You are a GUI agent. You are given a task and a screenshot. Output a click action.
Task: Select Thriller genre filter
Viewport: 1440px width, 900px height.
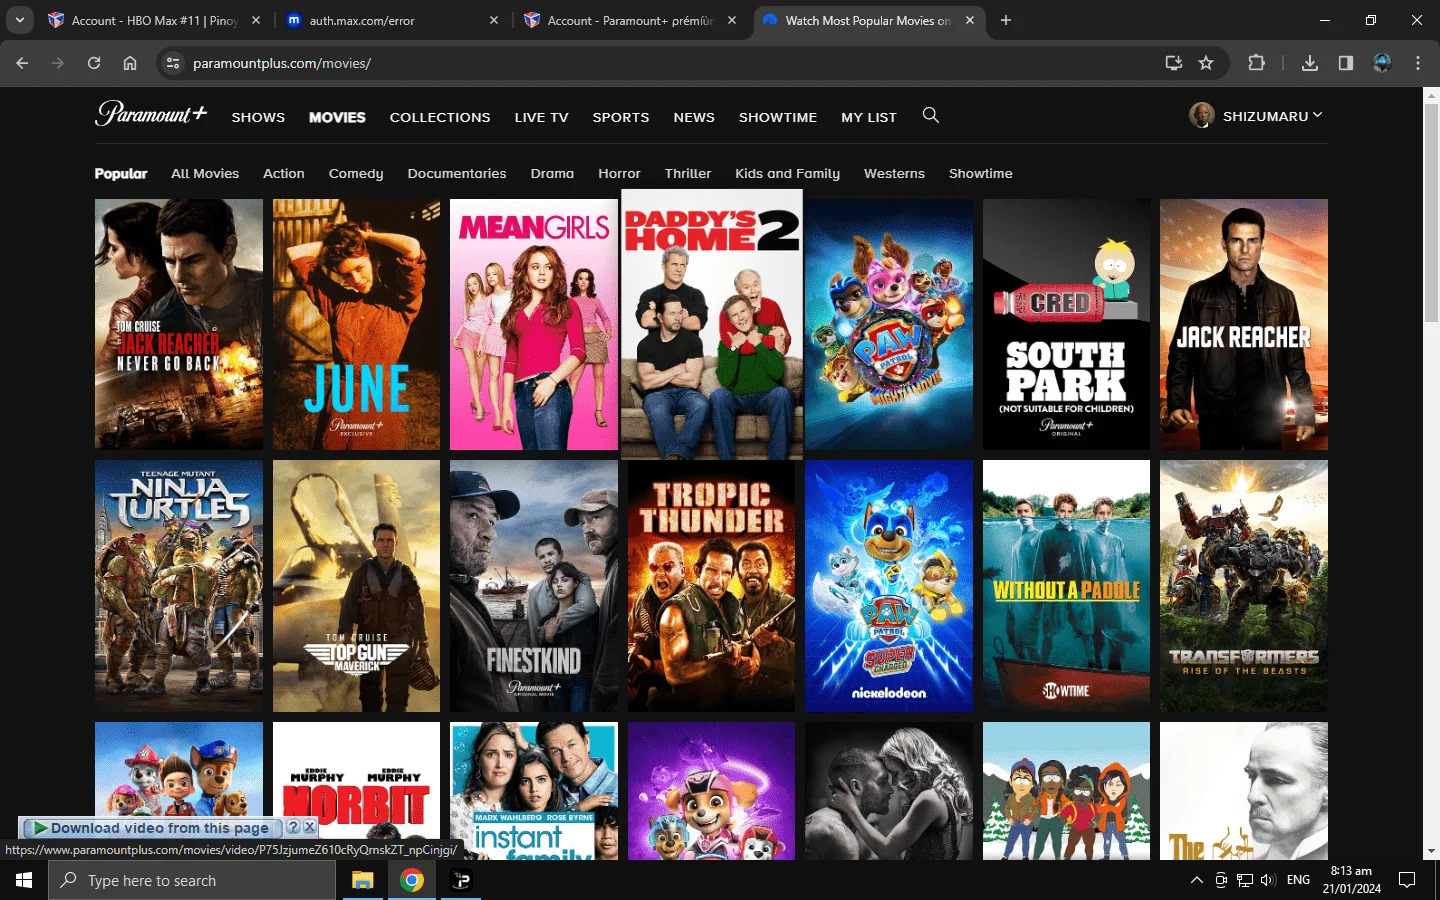pos(688,173)
